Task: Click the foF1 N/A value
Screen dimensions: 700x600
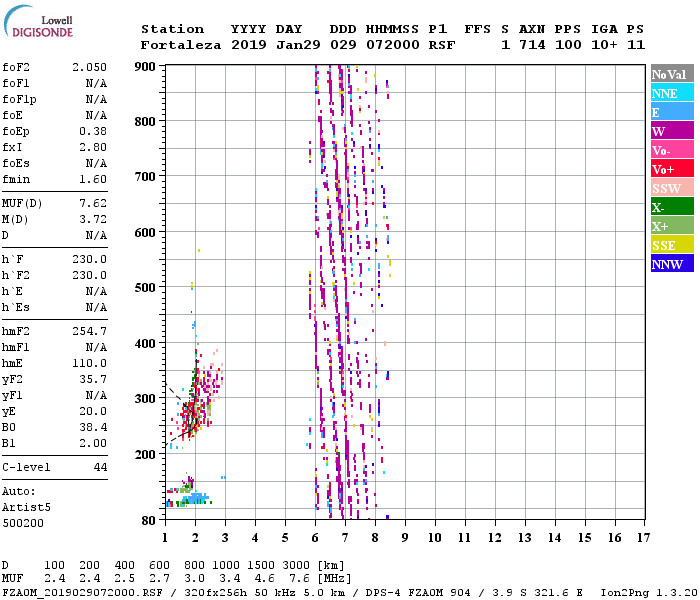Action: pos(96,83)
